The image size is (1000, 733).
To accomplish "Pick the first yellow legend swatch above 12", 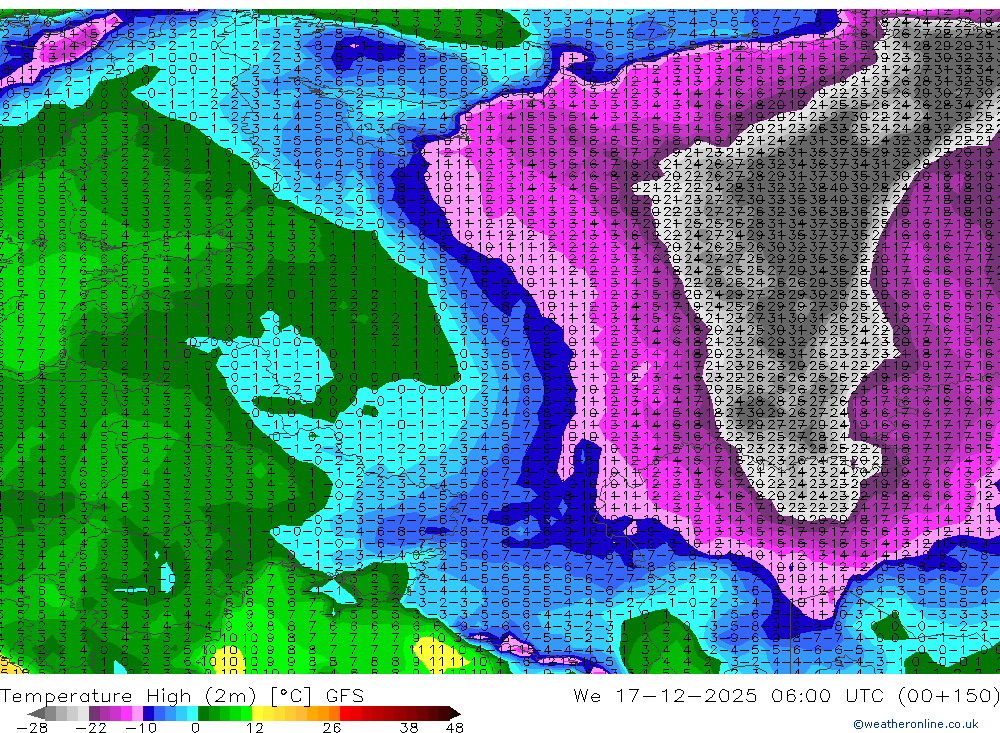I will tap(257, 714).
